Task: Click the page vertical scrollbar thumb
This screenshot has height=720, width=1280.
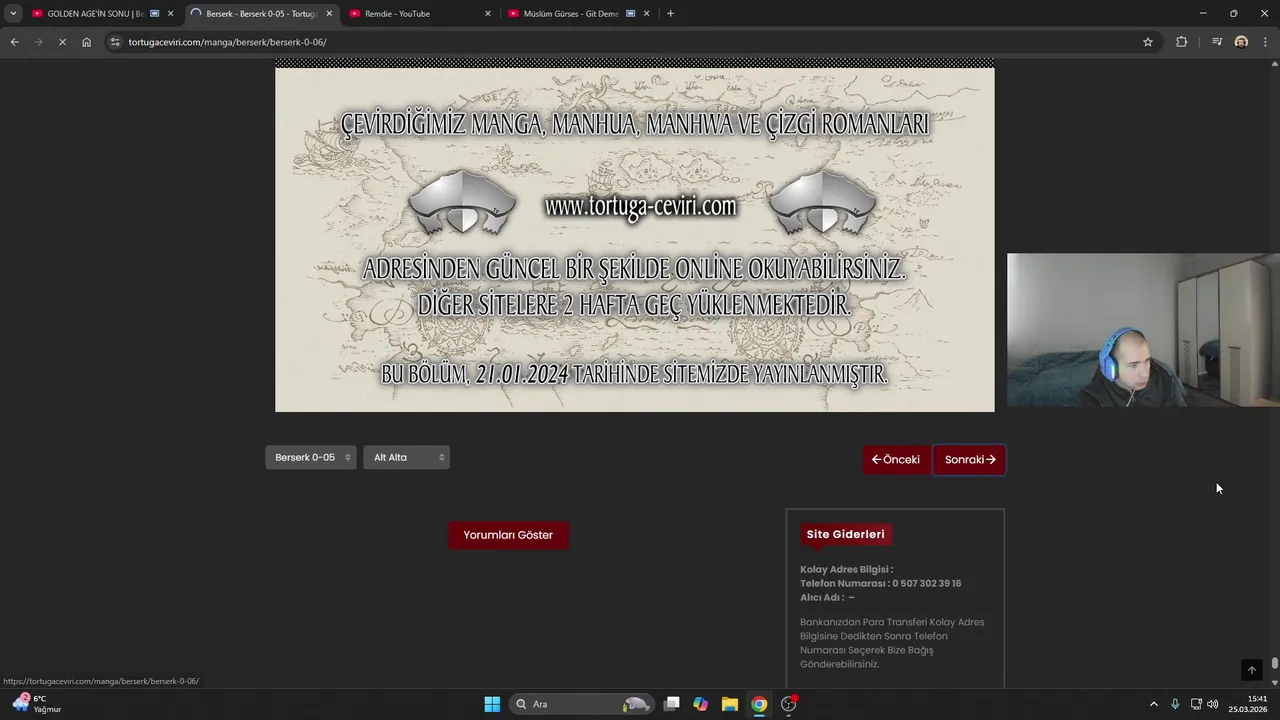Action: click(1275, 665)
